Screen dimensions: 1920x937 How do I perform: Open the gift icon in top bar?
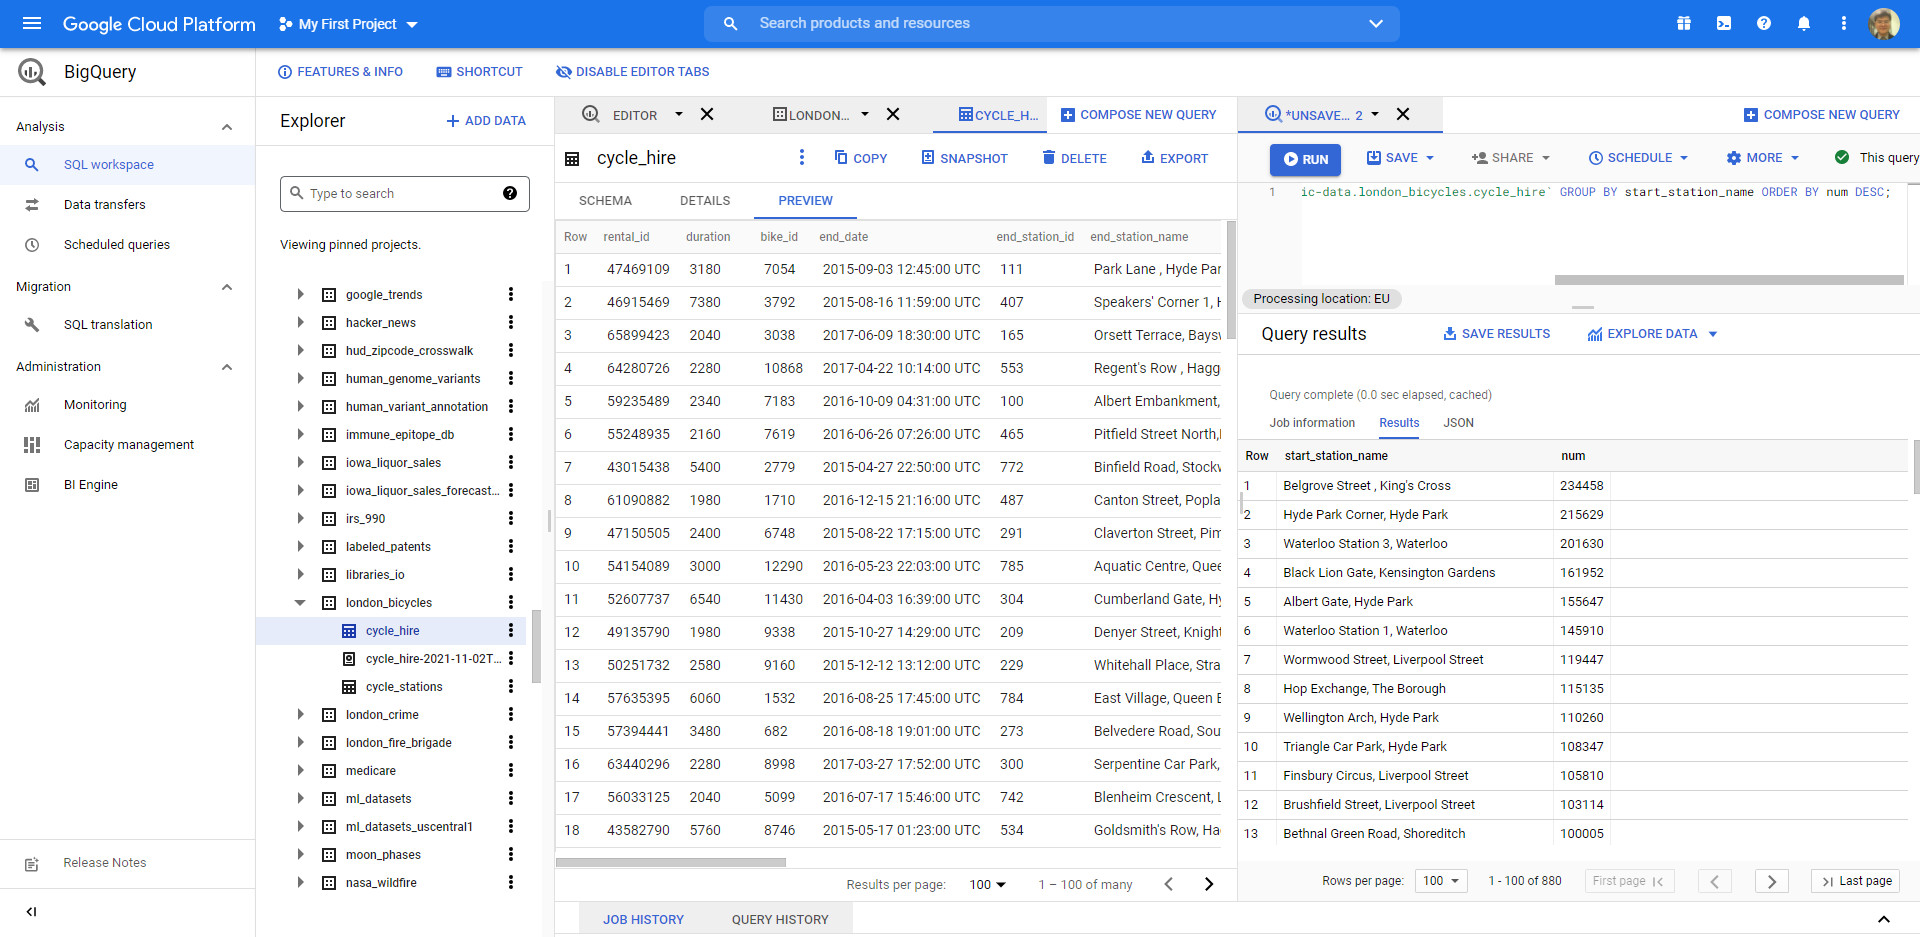tap(1684, 23)
